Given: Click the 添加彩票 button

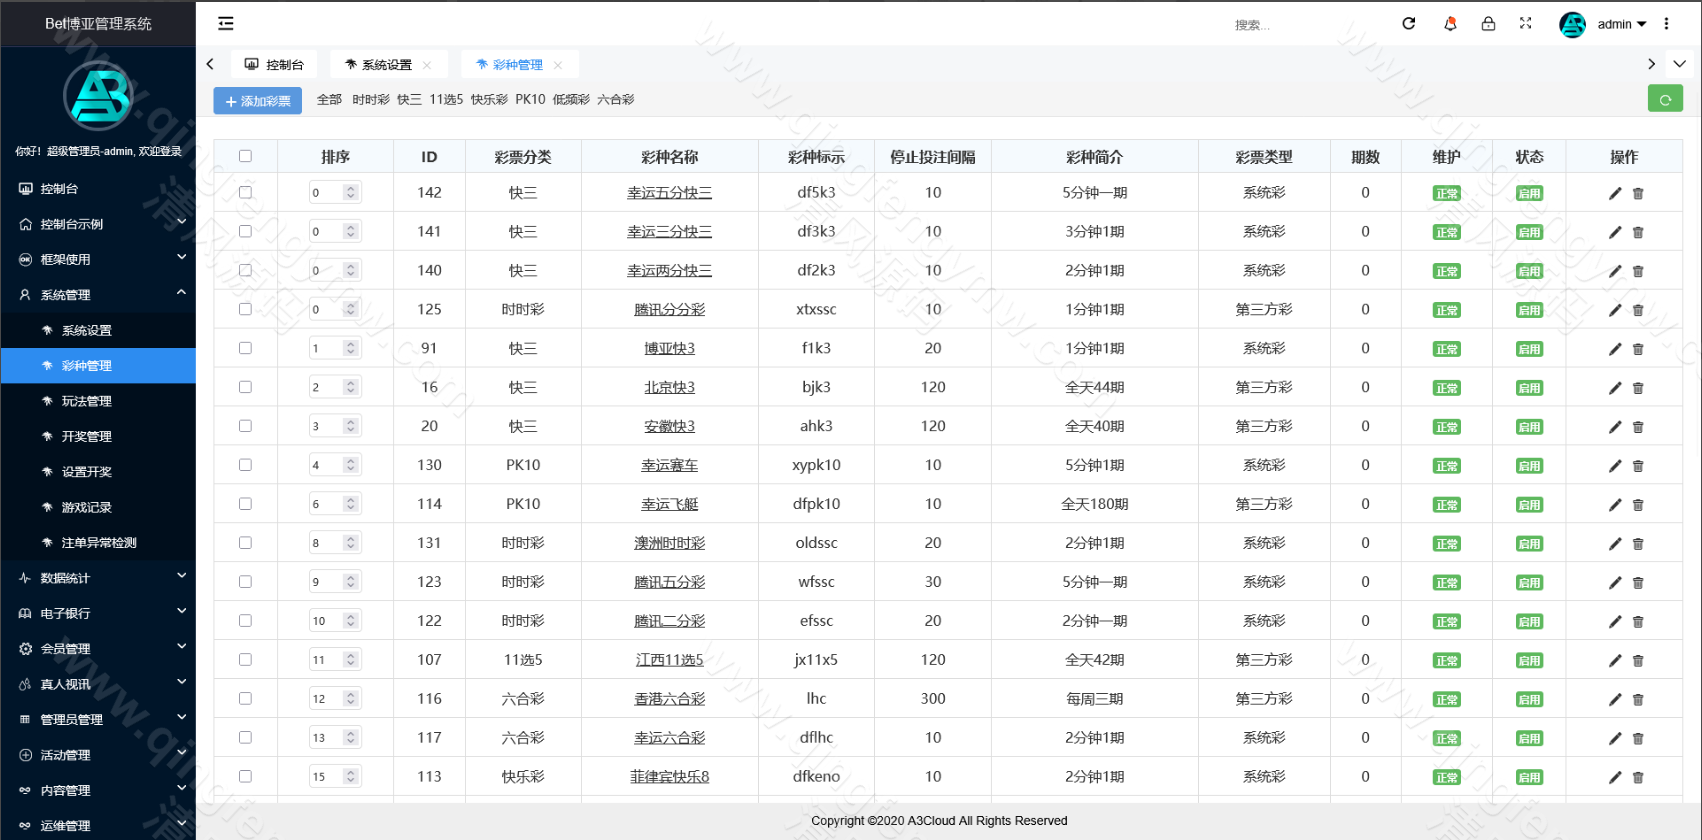Looking at the screenshot, I should point(257,101).
